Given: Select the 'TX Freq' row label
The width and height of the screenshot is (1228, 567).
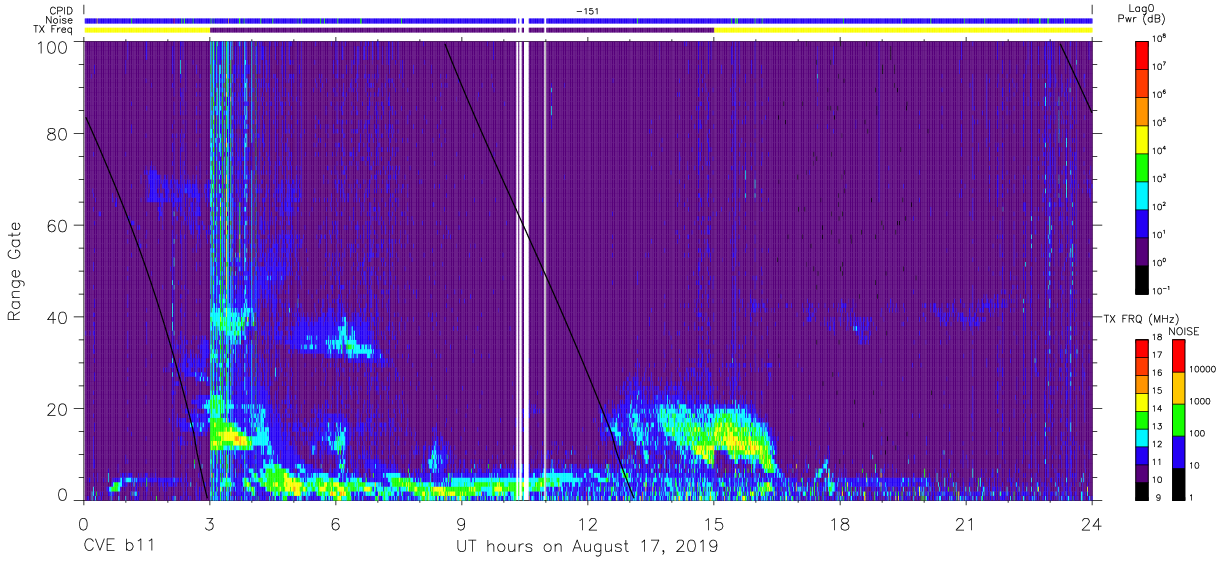Looking at the screenshot, I should (x=53, y=30).
